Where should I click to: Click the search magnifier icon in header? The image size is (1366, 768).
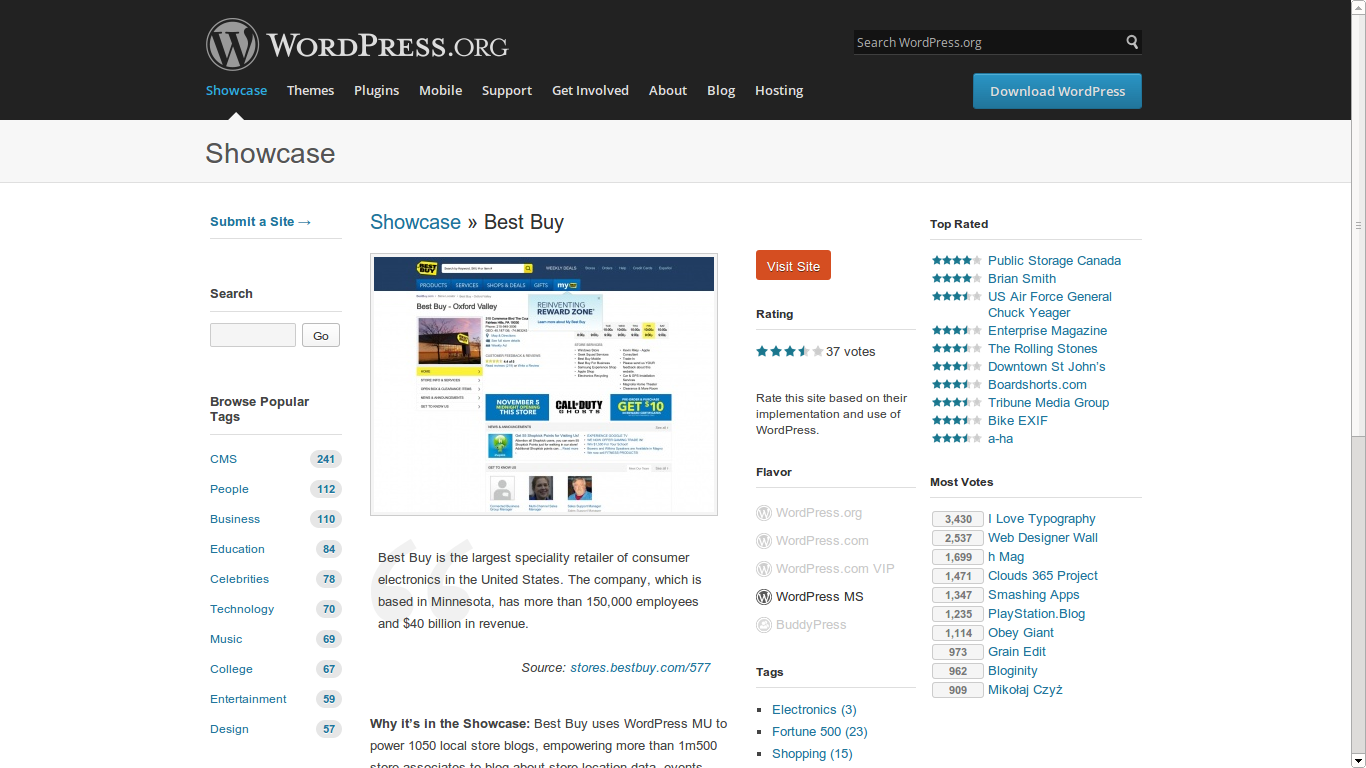1132,42
